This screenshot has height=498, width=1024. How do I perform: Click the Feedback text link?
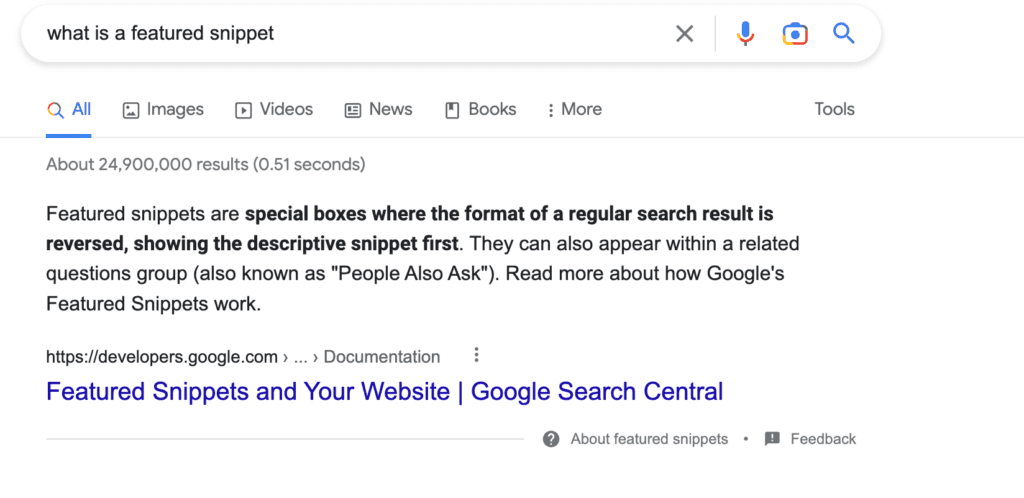pyautogui.click(x=823, y=439)
